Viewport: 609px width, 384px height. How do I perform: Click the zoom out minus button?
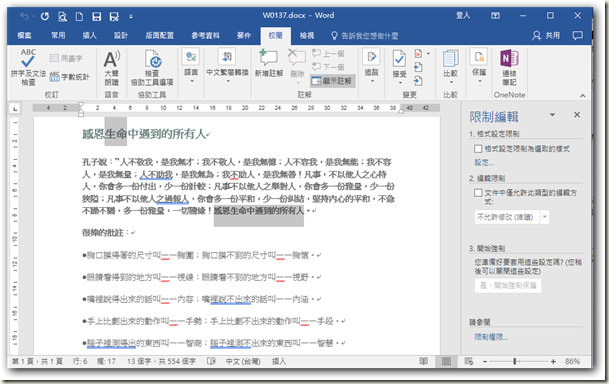[485, 361]
